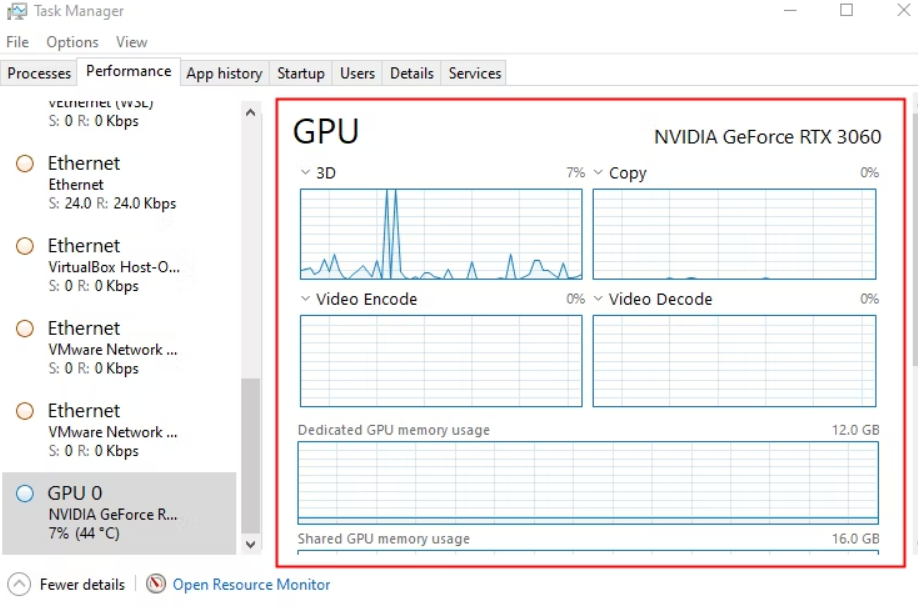The image size is (918, 606).
Task: Click sidebar scrollbar down arrow
Action: (251, 545)
